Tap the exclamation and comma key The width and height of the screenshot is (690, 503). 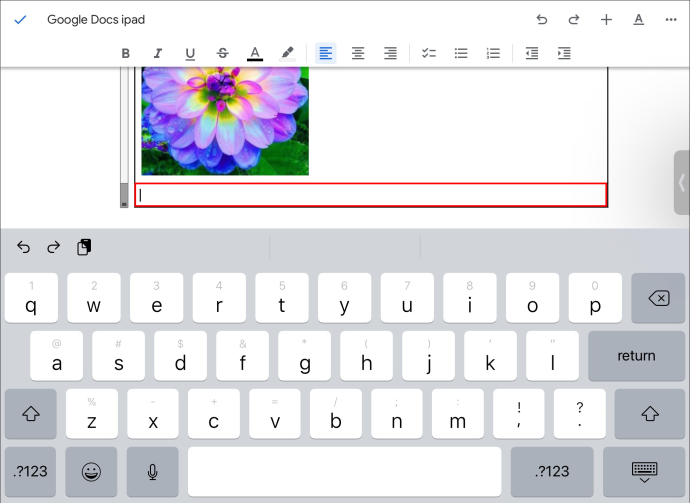point(519,414)
